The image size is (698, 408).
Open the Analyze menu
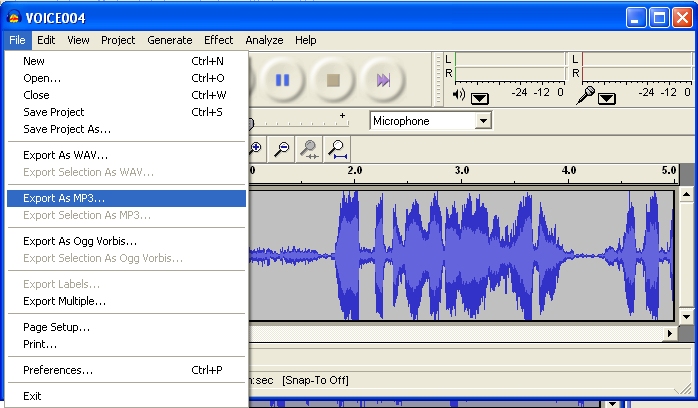(x=264, y=40)
